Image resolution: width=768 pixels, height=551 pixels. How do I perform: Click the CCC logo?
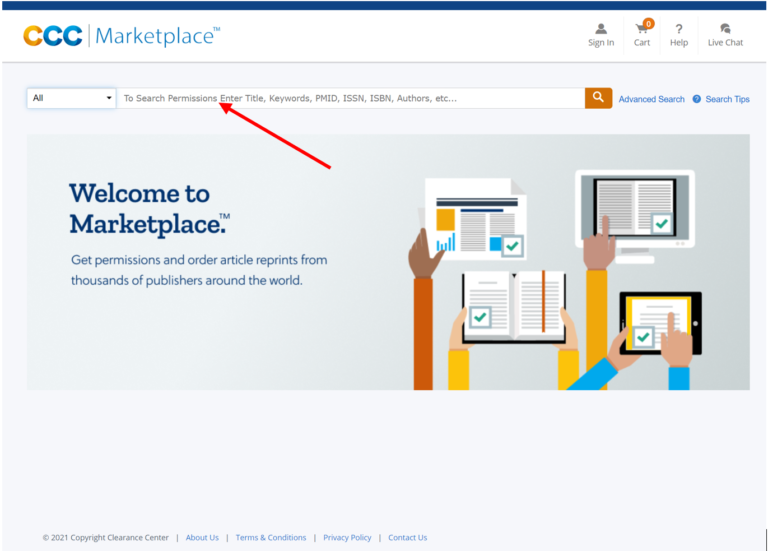coord(53,36)
